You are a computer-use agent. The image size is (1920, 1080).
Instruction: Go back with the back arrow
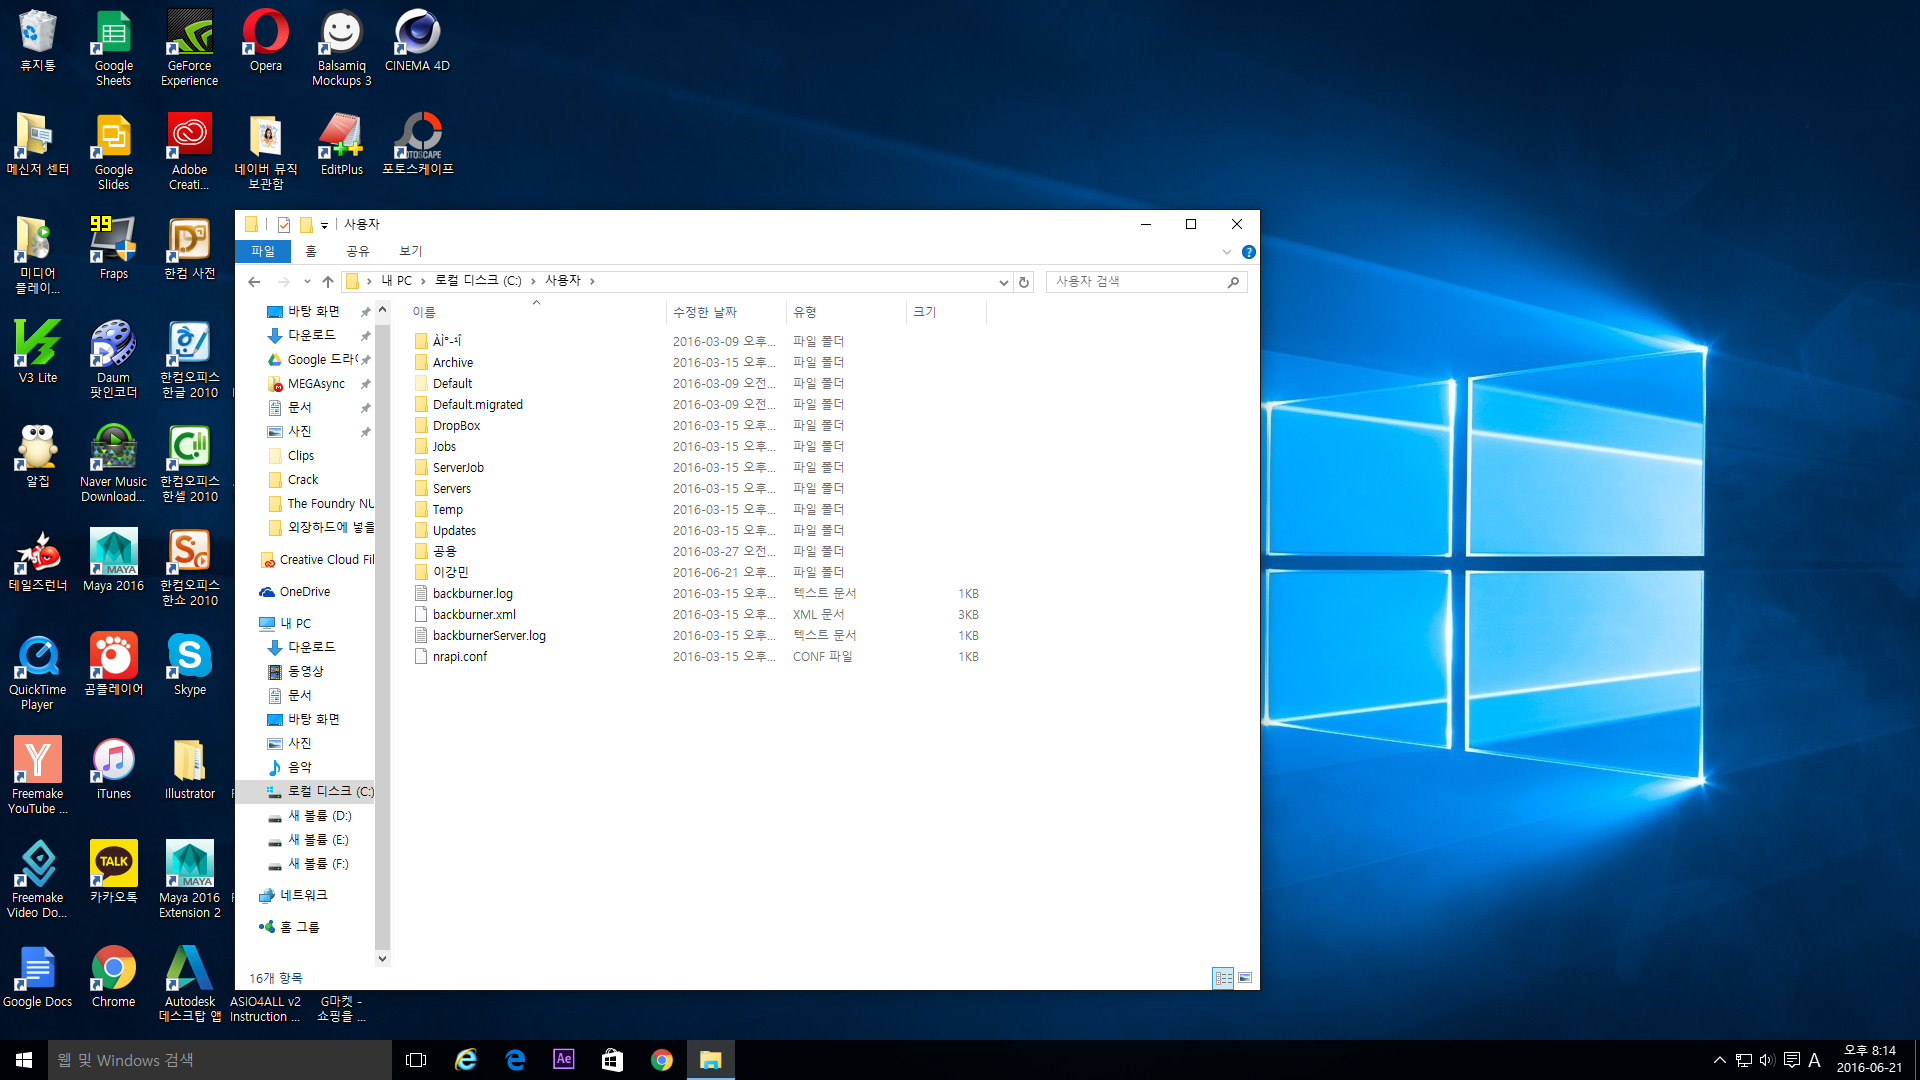pos(254,282)
